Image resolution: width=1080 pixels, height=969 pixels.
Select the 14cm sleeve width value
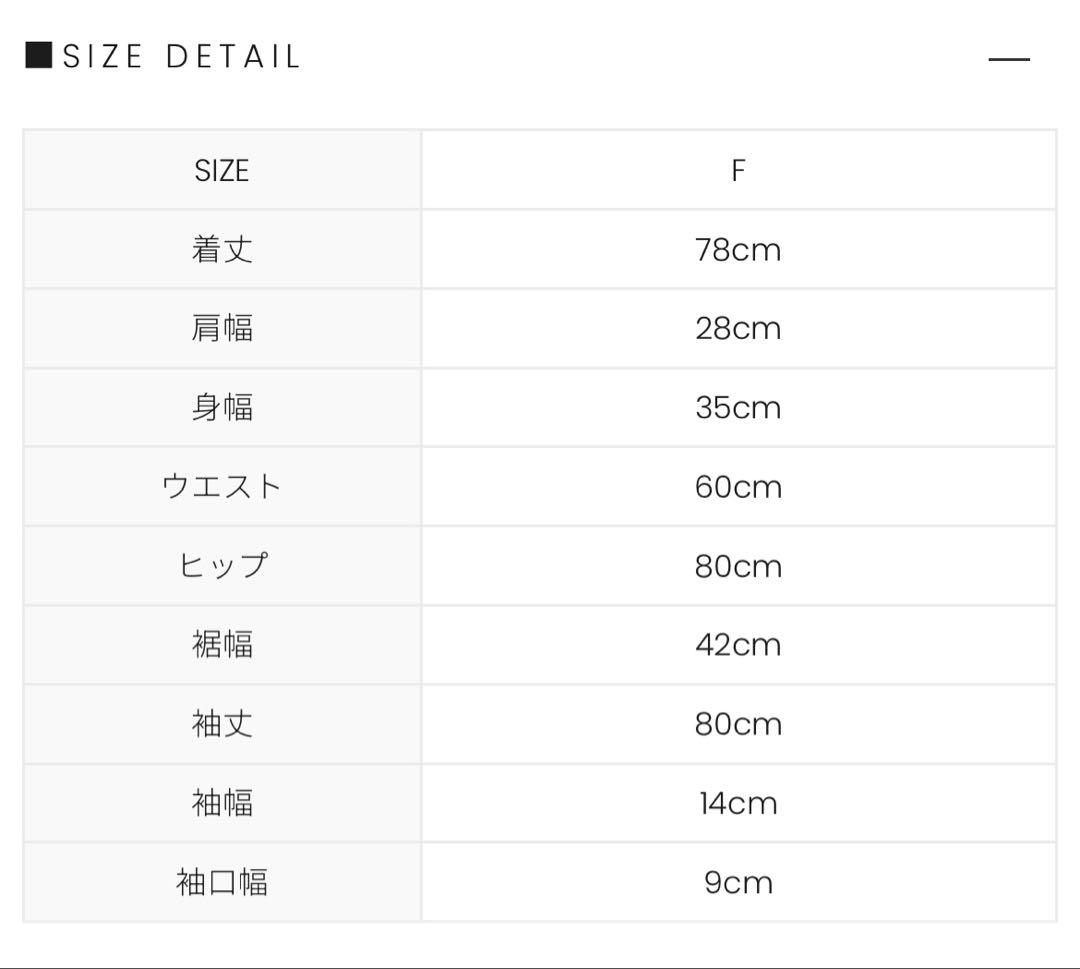click(x=738, y=803)
